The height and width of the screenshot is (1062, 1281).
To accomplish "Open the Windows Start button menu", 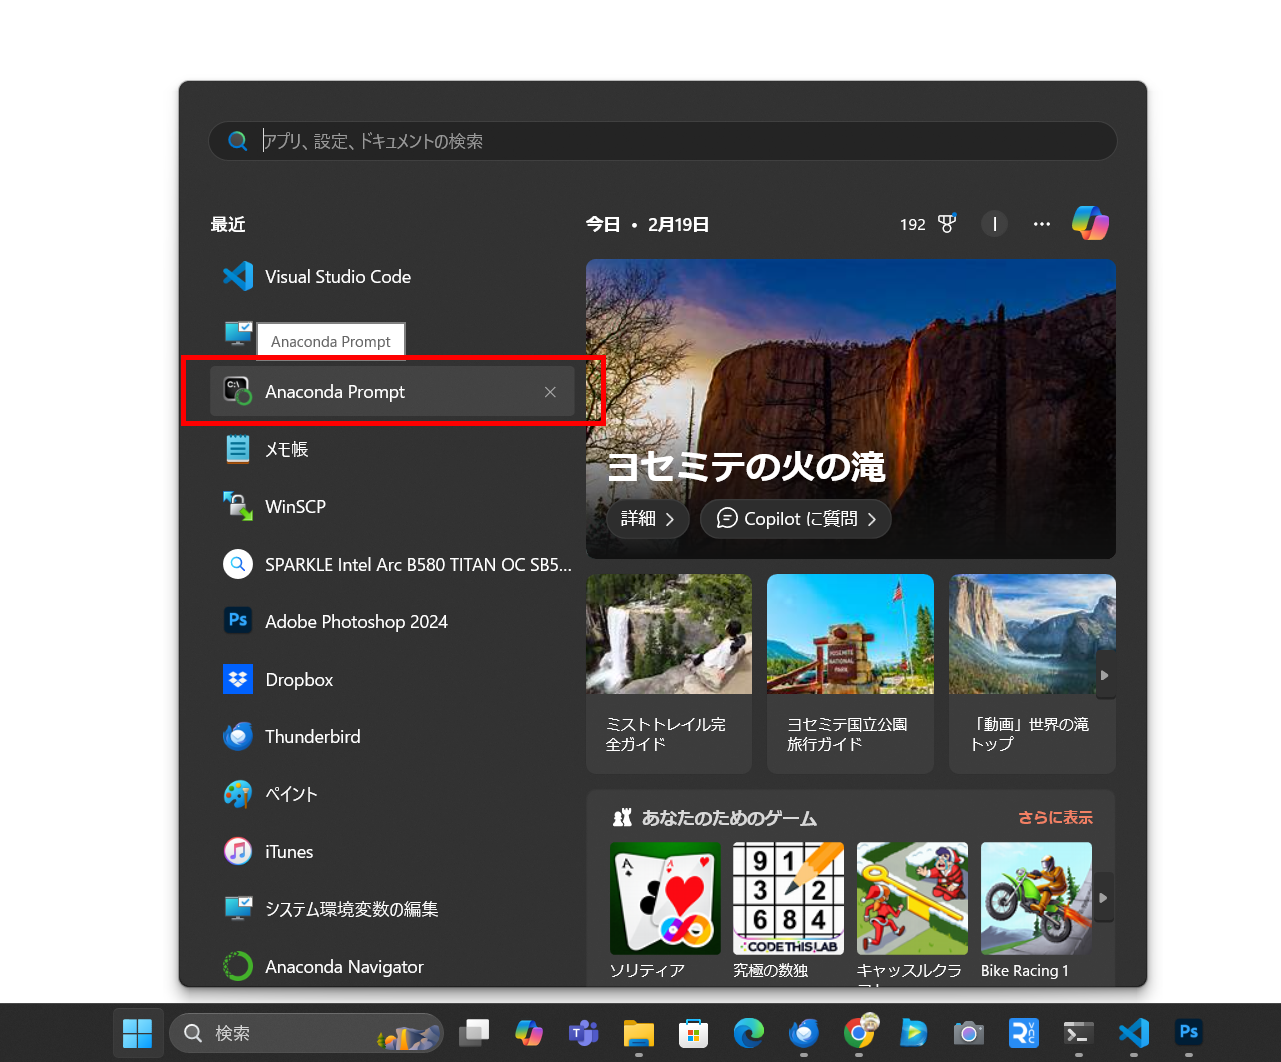I will [x=137, y=1033].
